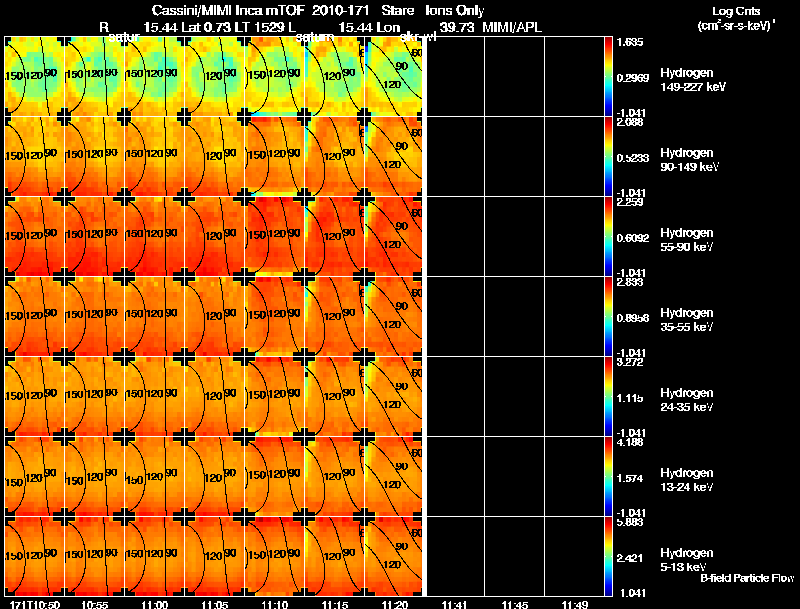The height and width of the screenshot is (609, 800).
Task: Click the '11:10' time axis label
Action: coord(274,604)
